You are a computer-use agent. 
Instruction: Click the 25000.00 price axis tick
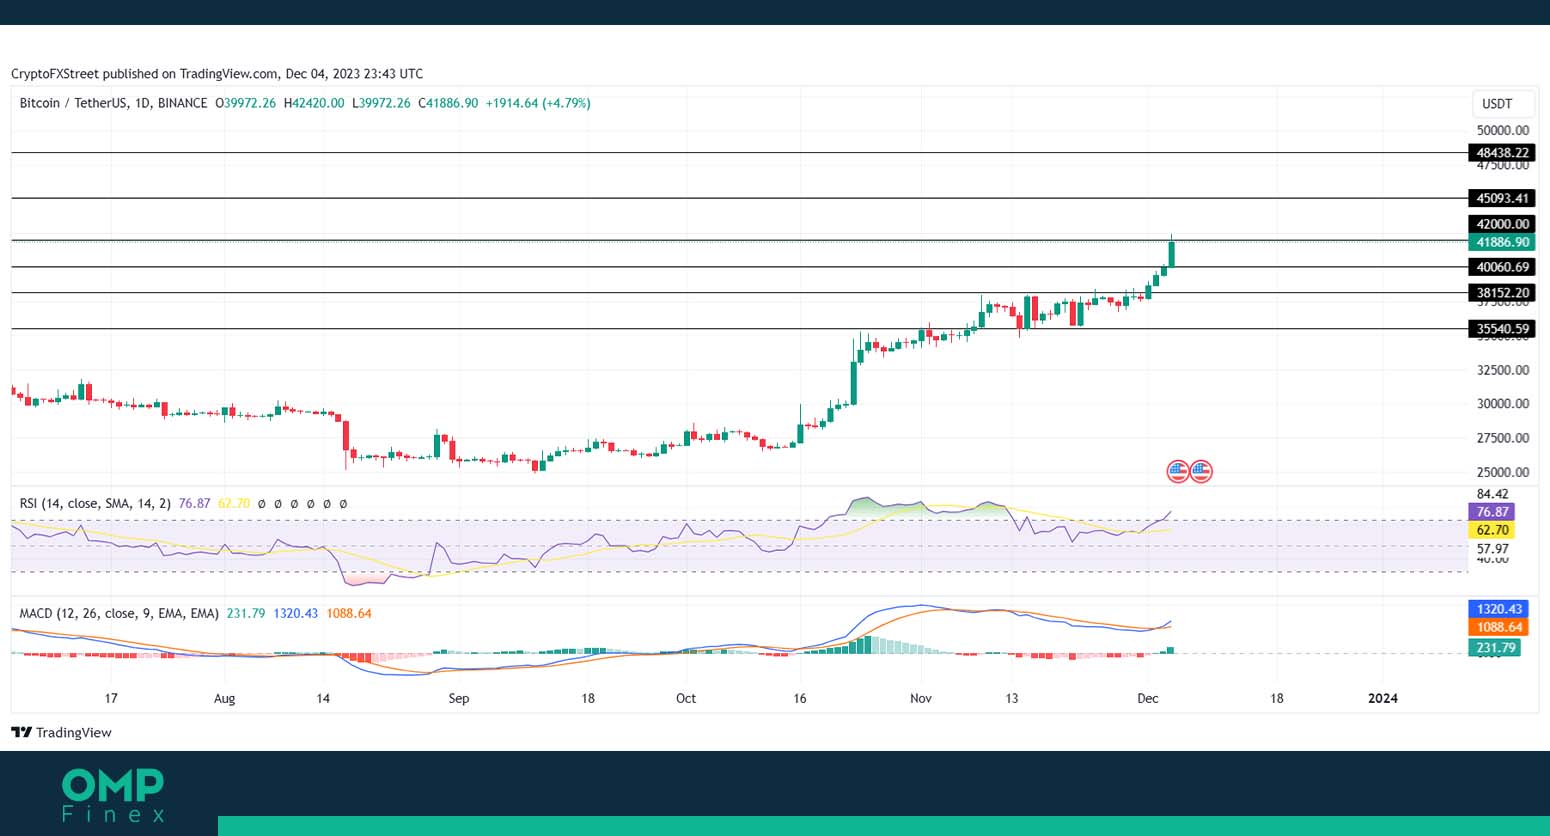1503,472
